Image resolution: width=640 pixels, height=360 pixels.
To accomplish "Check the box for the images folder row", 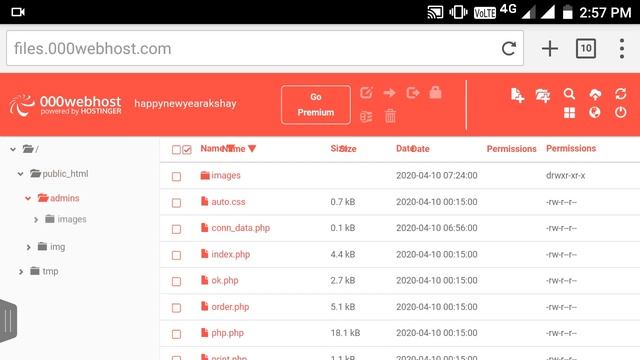I will 176,176.
